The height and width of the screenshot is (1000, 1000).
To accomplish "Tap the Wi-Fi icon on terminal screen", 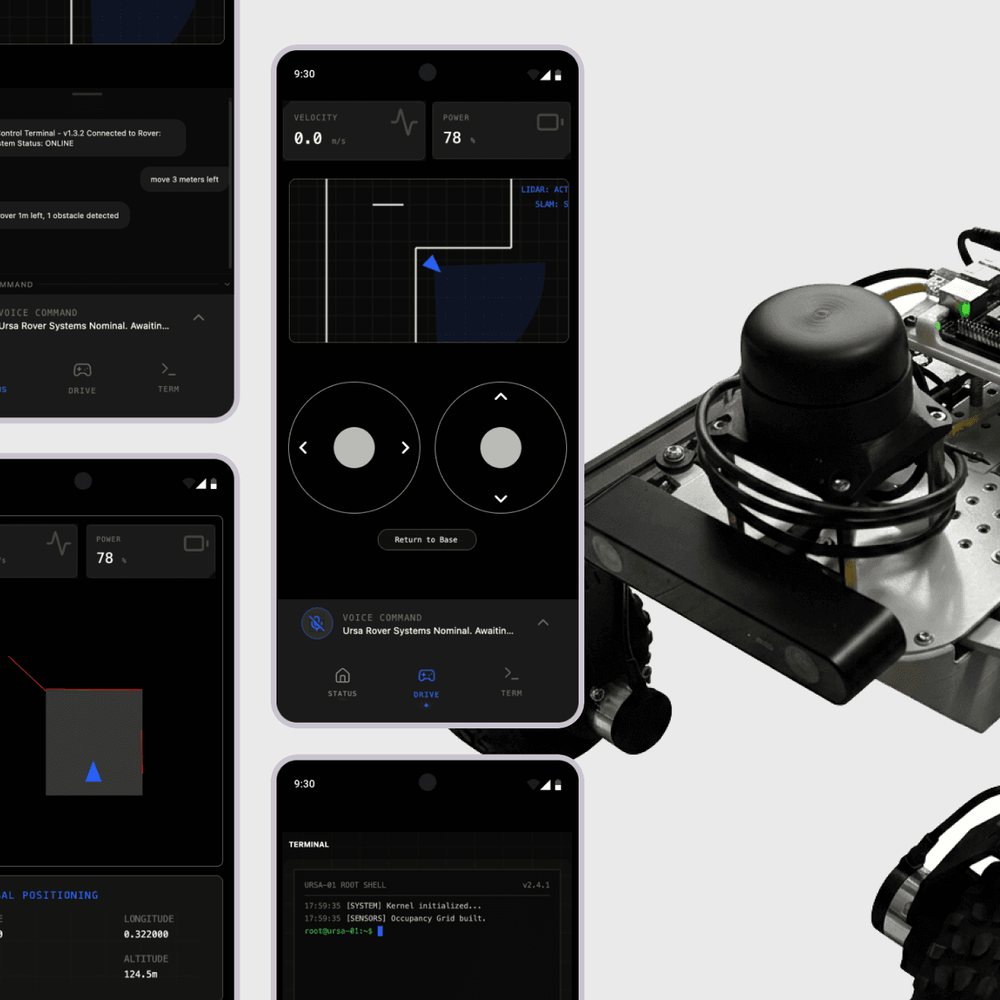I will pos(533,784).
